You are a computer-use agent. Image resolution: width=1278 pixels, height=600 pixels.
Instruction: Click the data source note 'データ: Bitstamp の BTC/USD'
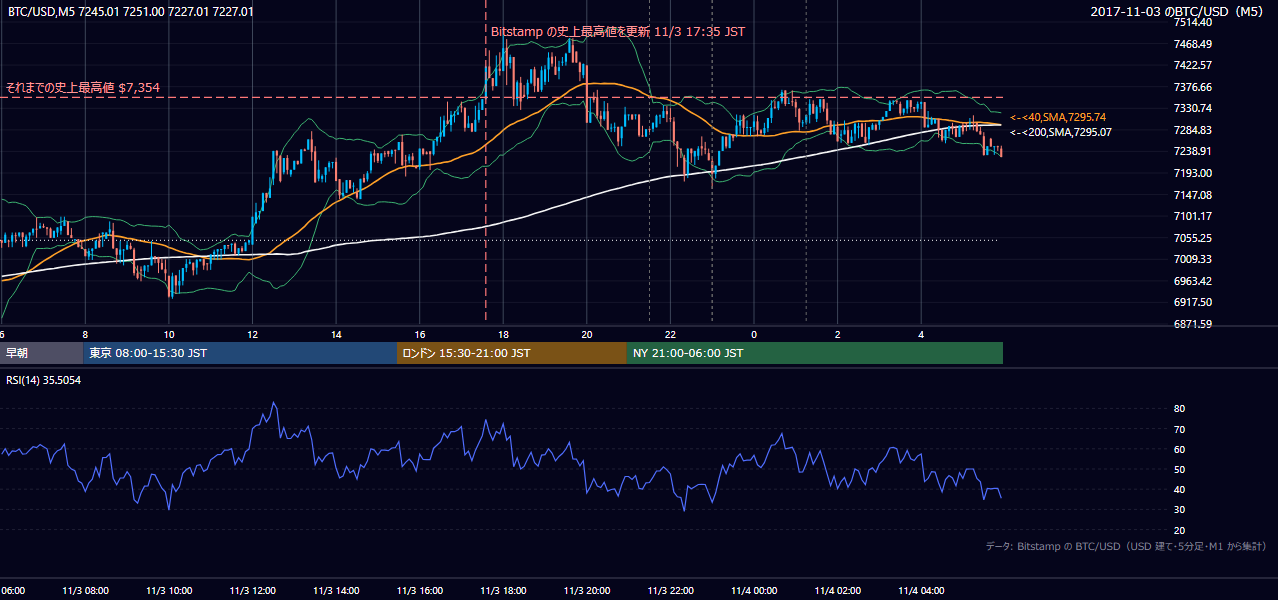[x=1126, y=546]
